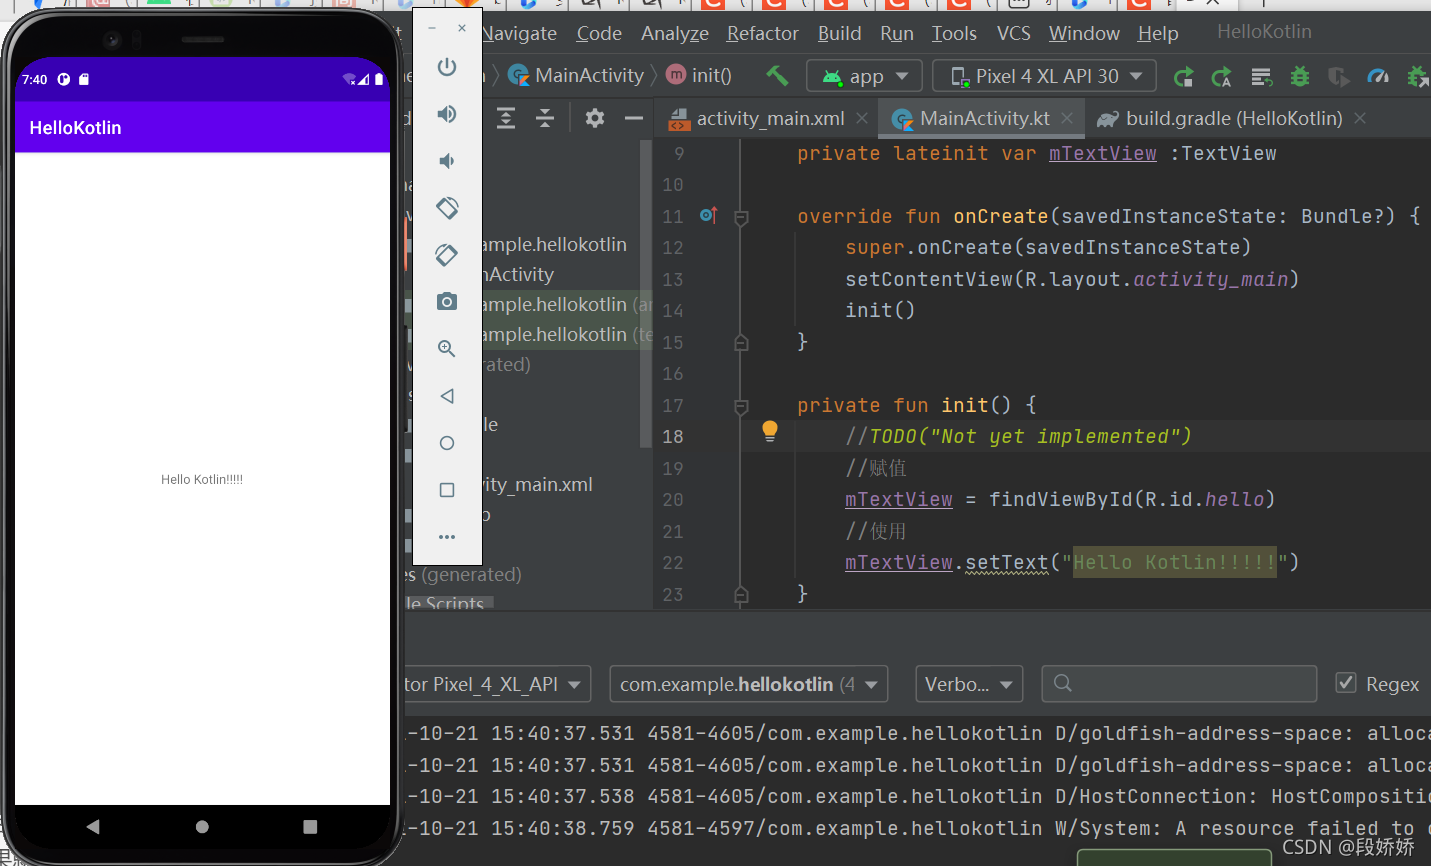The width and height of the screenshot is (1431, 866).
Task: Click the Apply Code Changes icon
Action: [x=1262, y=77]
